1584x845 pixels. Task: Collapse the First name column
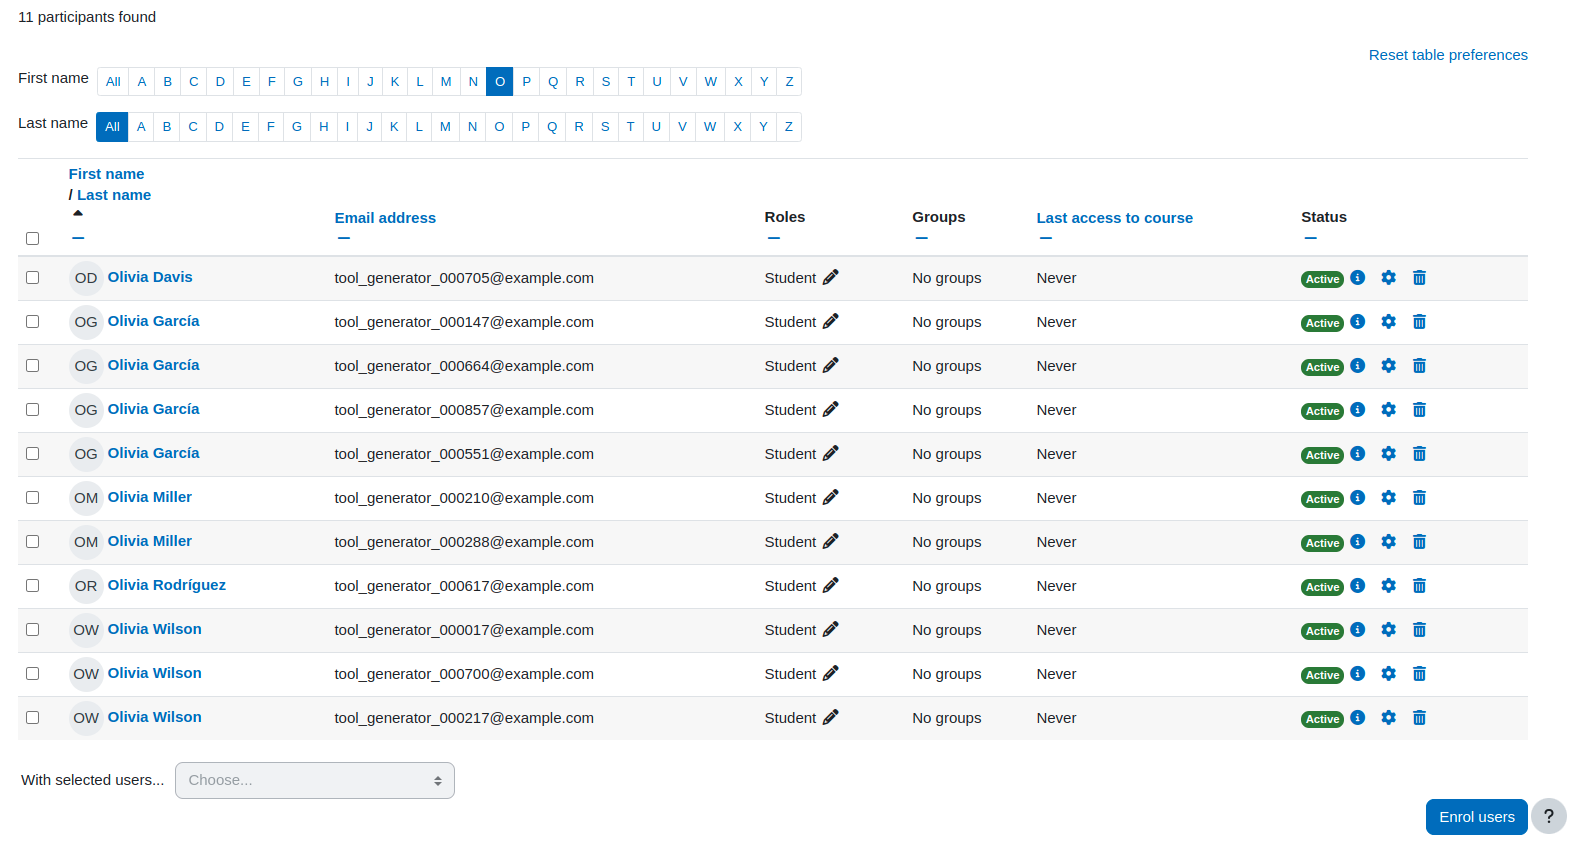78,238
